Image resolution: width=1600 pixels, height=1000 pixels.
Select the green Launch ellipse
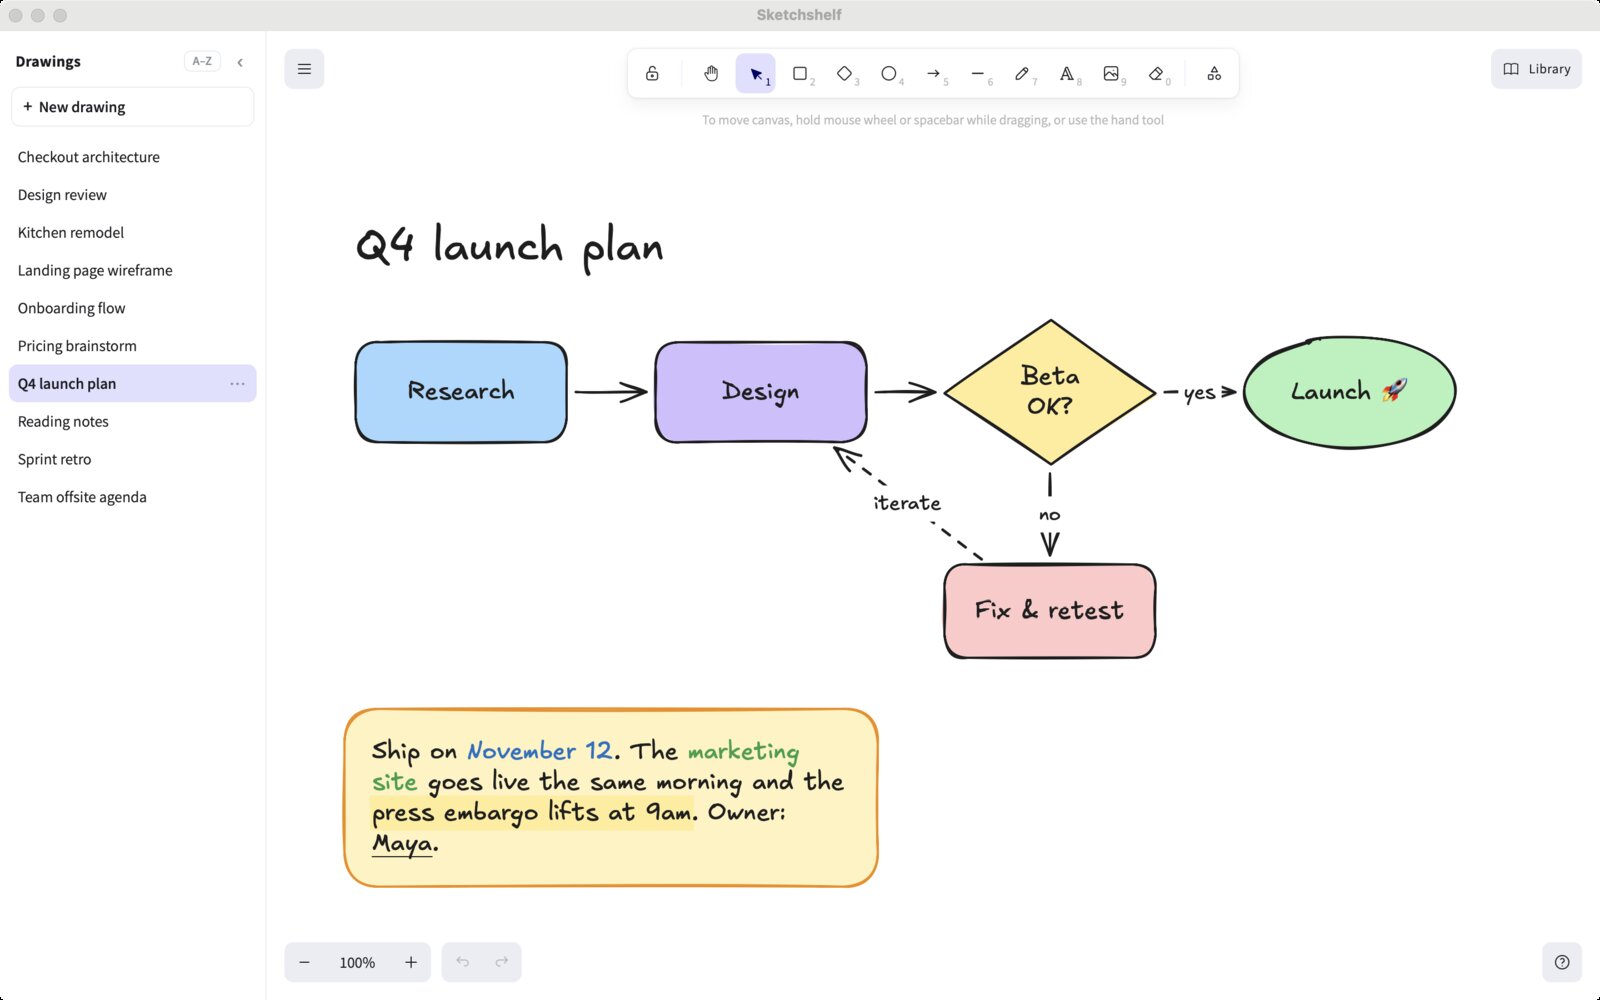(1349, 392)
